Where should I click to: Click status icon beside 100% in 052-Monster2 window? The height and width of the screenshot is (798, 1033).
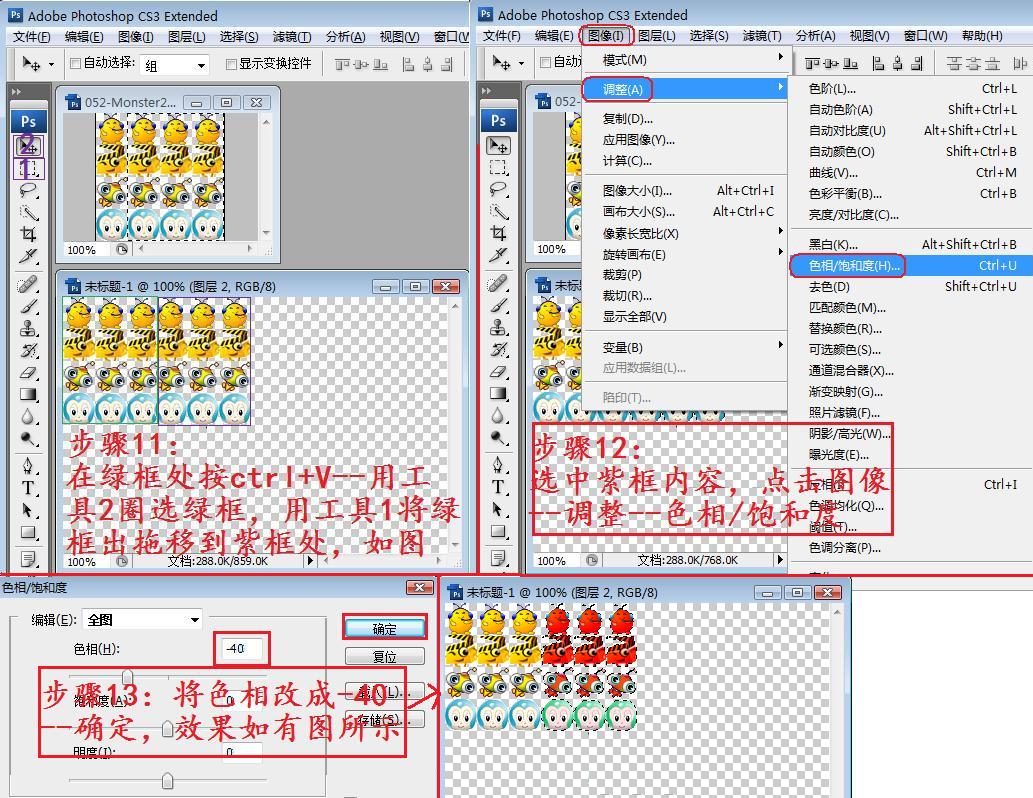coord(122,250)
